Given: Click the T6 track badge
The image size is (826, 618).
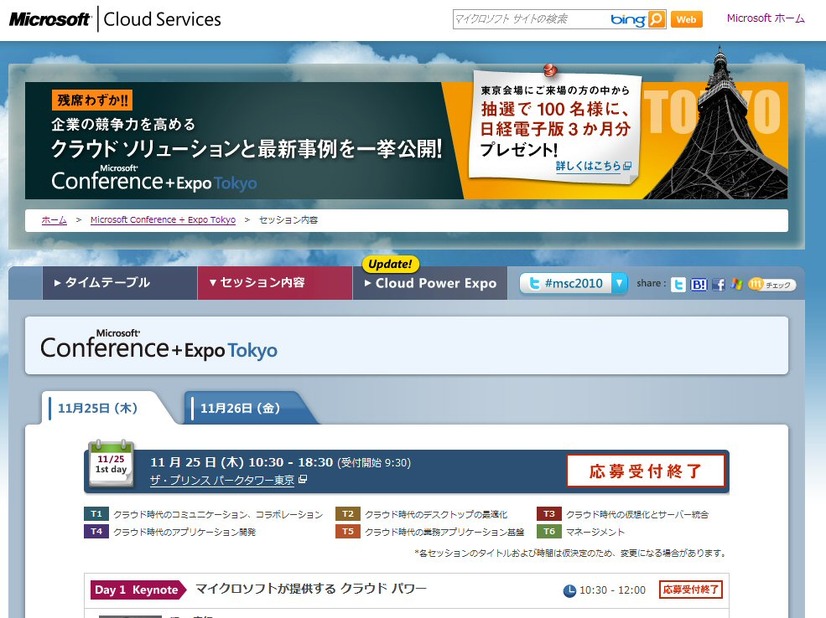Looking at the screenshot, I should click(549, 532).
